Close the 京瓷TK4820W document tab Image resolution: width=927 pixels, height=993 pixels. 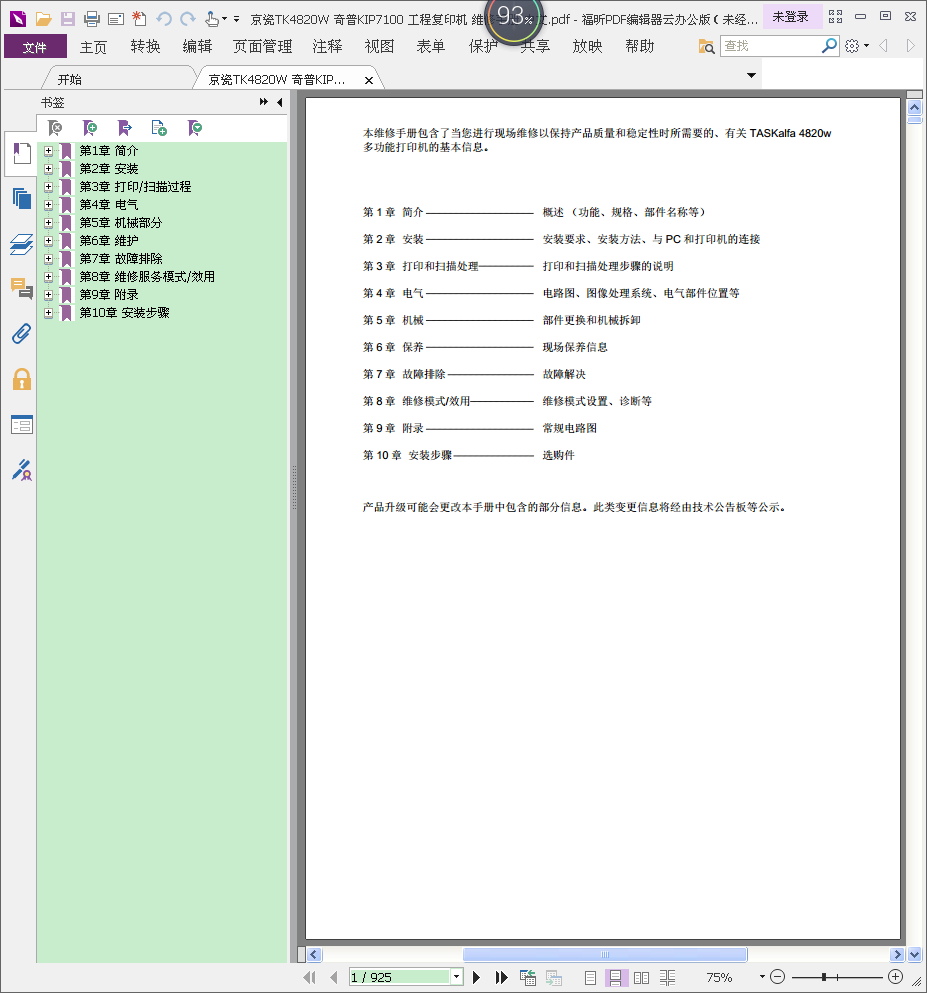click(x=369, y=80)
